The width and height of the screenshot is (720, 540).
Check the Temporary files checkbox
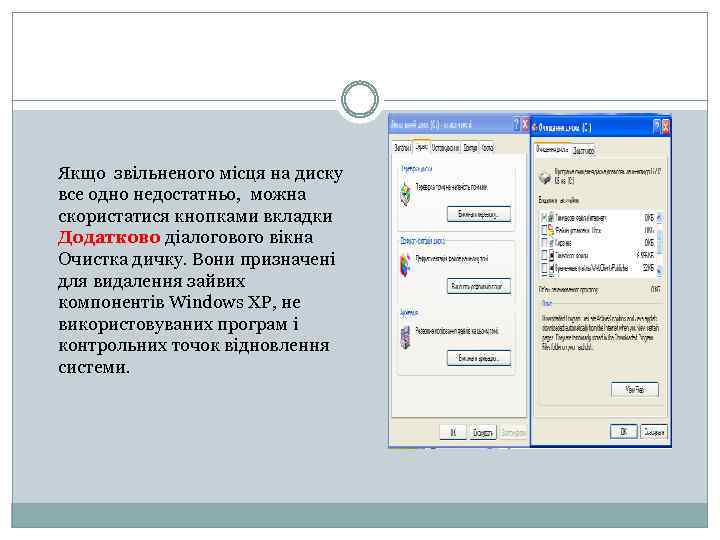[x=544, y=255]
